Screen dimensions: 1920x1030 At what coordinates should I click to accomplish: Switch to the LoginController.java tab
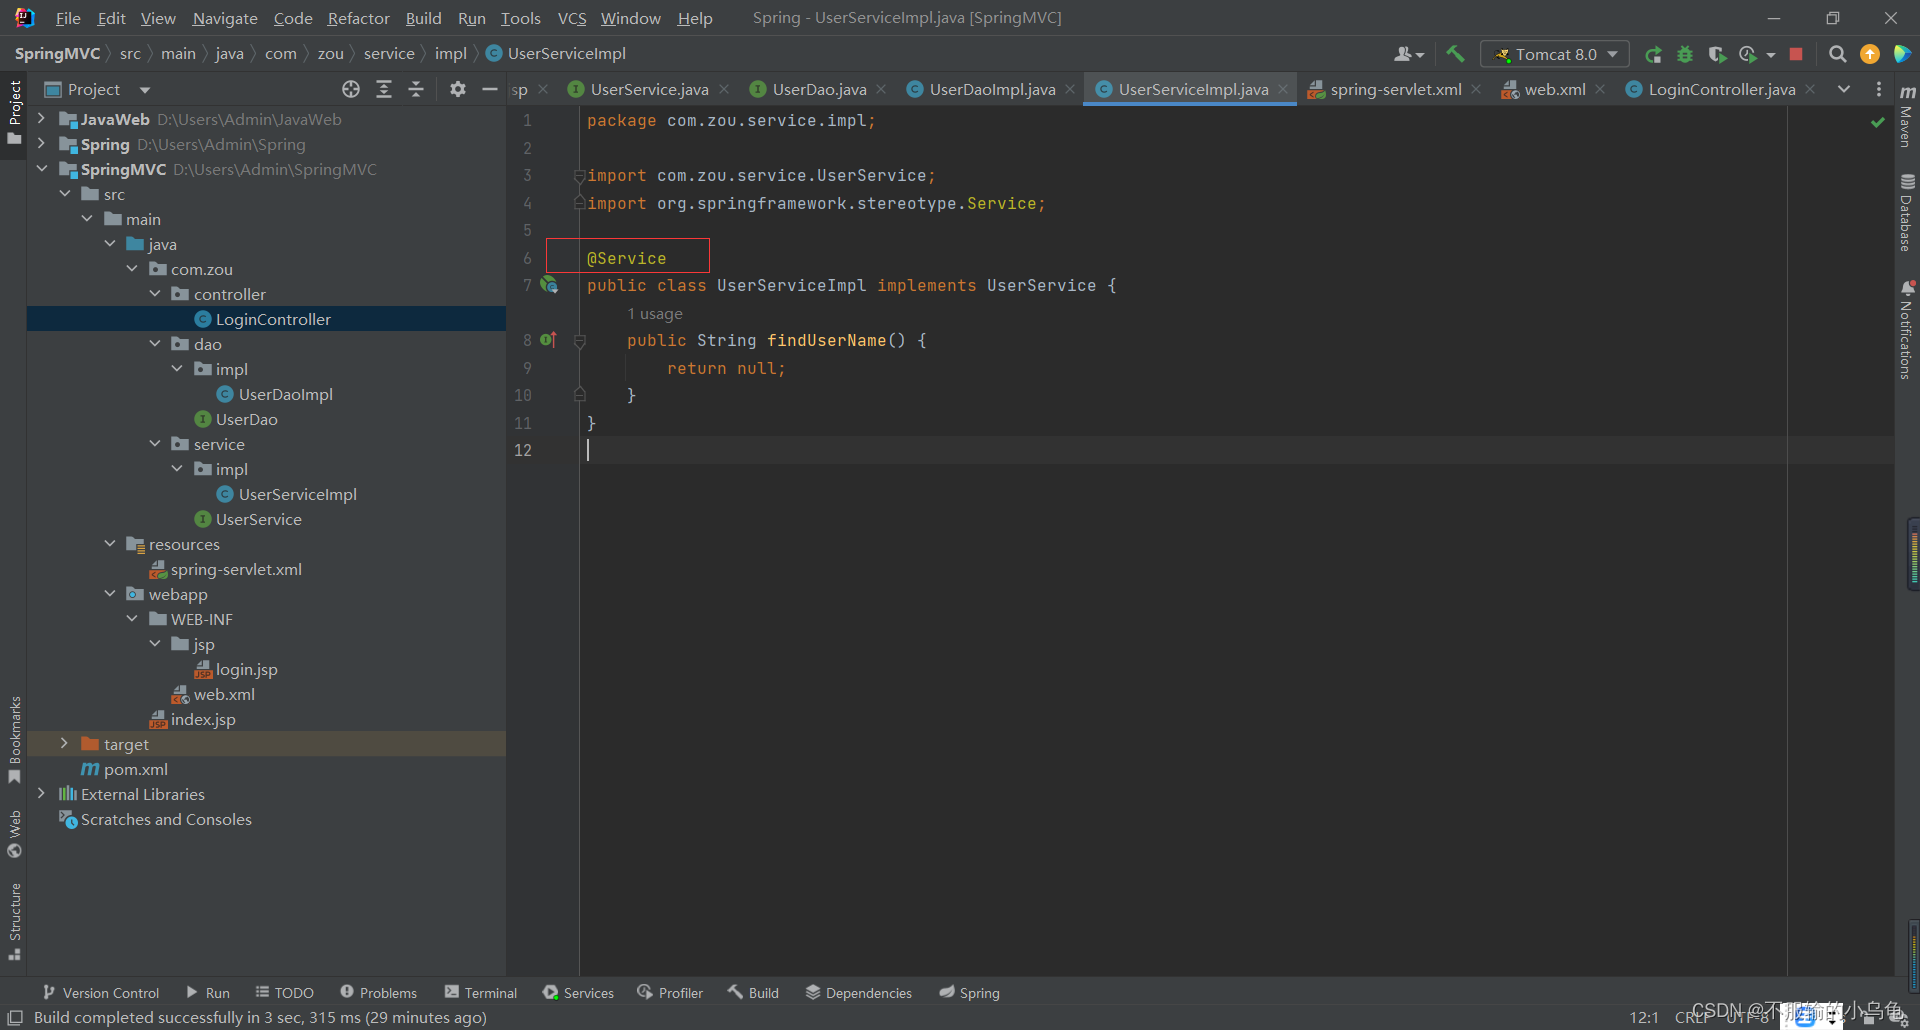(1721, 89)
